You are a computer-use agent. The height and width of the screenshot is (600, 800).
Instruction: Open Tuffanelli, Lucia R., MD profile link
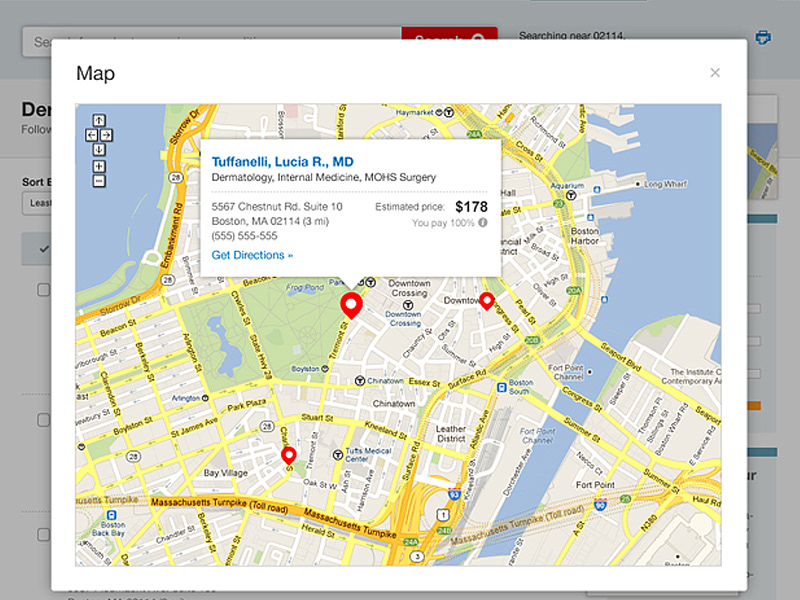(x=282, y=162)
